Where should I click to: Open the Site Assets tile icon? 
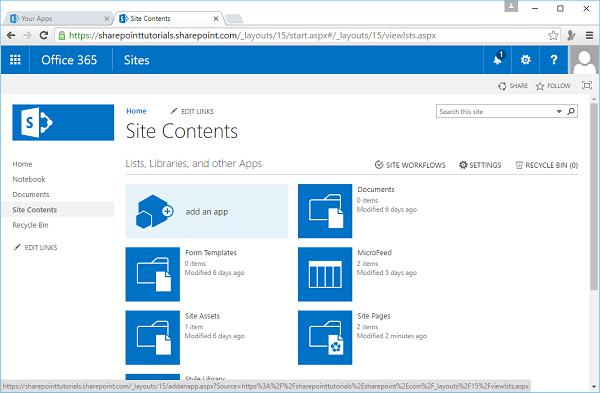(152, 337)
